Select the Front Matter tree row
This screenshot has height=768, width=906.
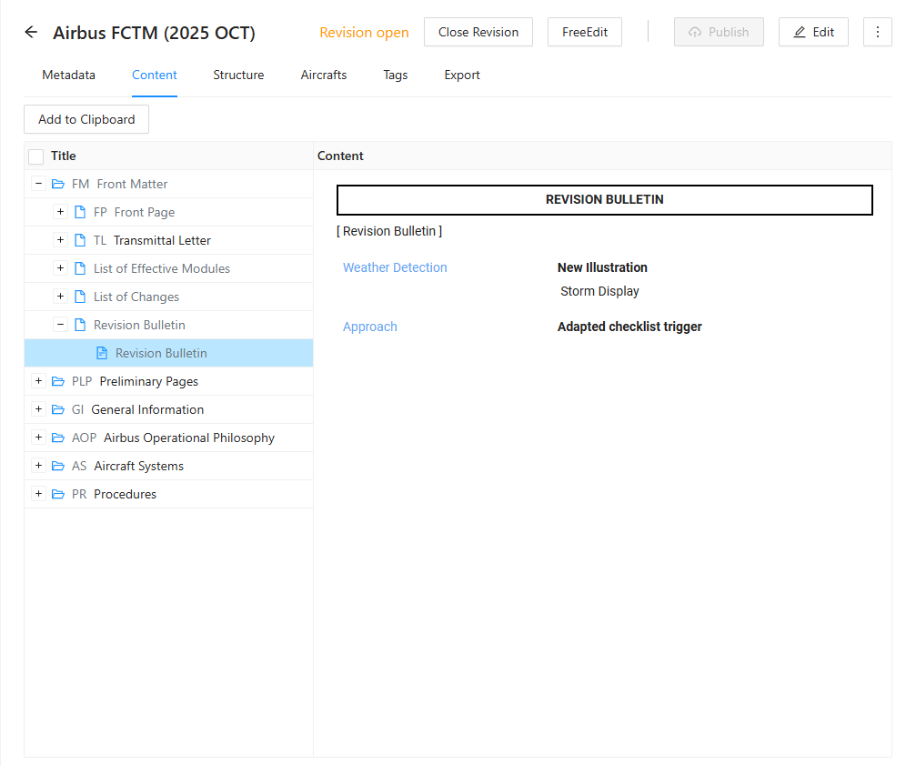click(x=169, y=184)
